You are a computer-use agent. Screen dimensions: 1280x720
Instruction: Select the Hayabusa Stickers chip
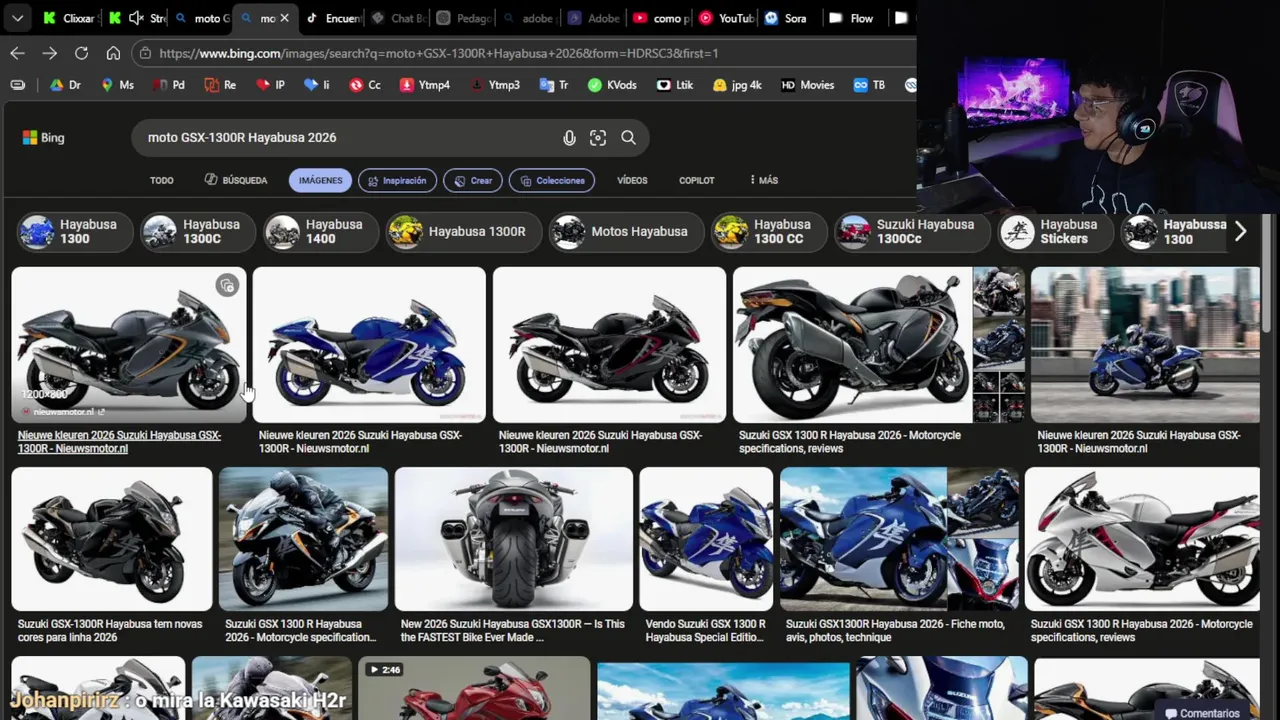[x=1055, y=232]
